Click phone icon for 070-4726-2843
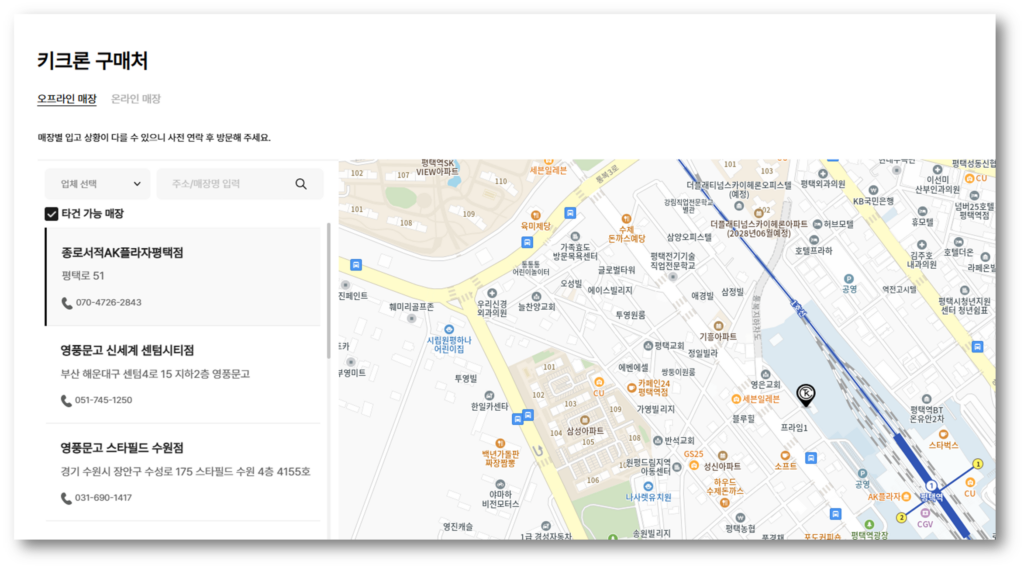 [67, 303]
